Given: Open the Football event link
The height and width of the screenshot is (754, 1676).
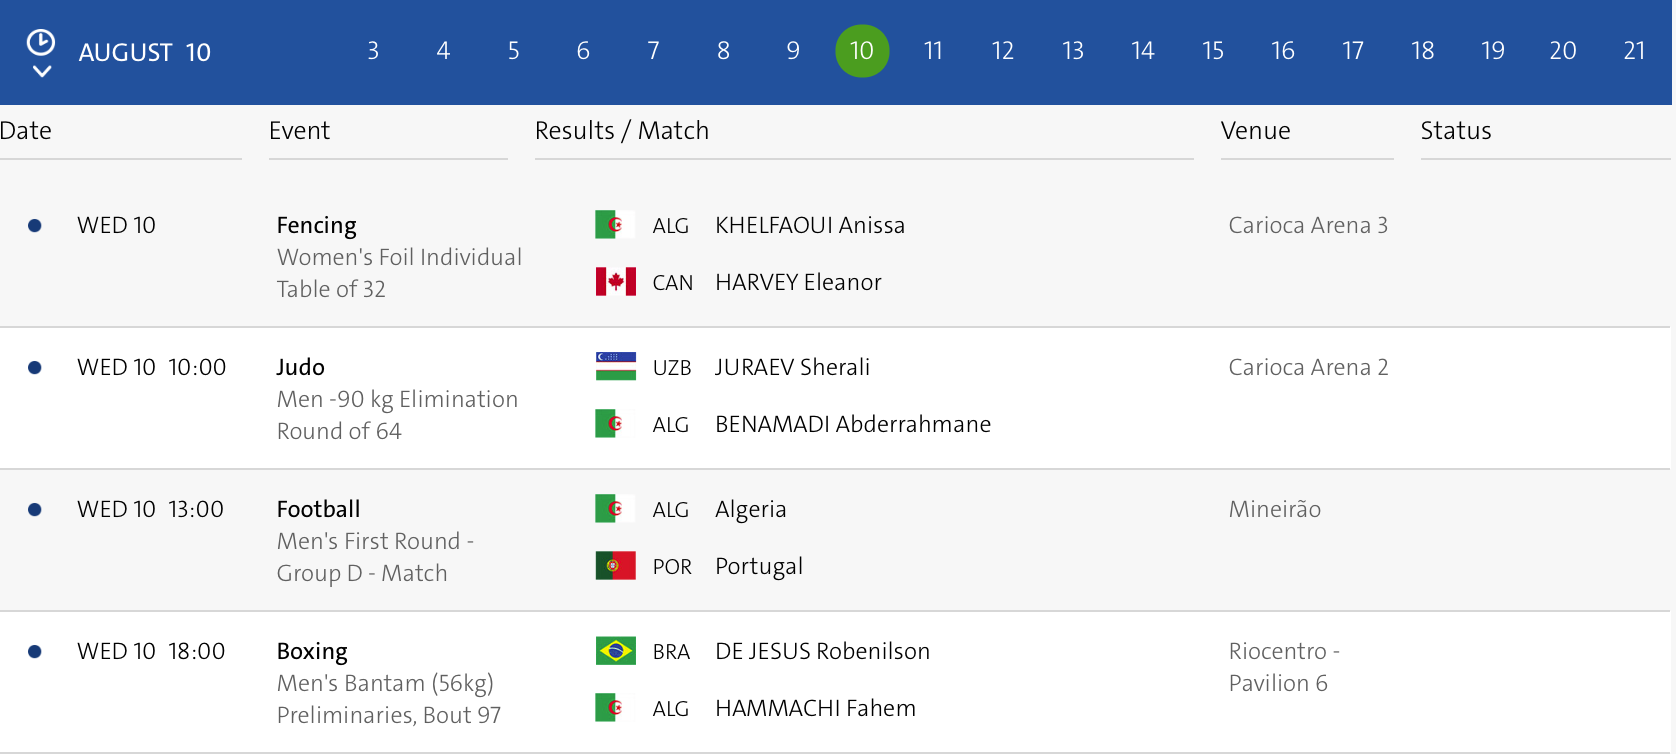Looking at the screenshot, I should [x=318, y=510].
